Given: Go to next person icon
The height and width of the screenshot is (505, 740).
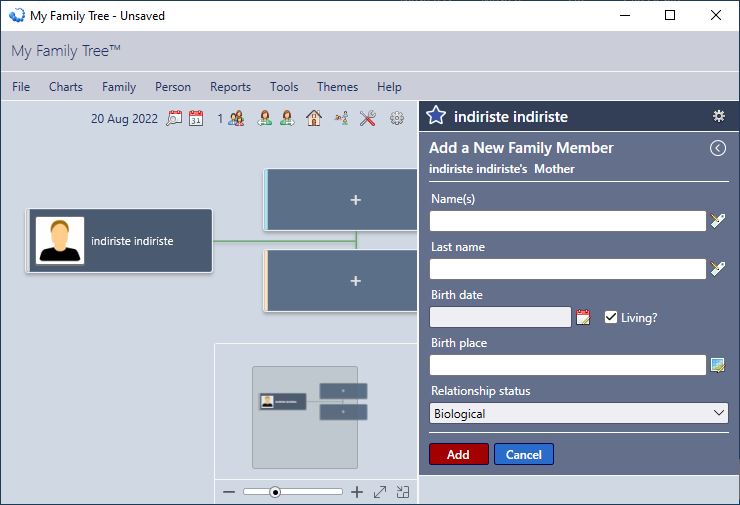Looking at the screenshot, I should (287, 118).
